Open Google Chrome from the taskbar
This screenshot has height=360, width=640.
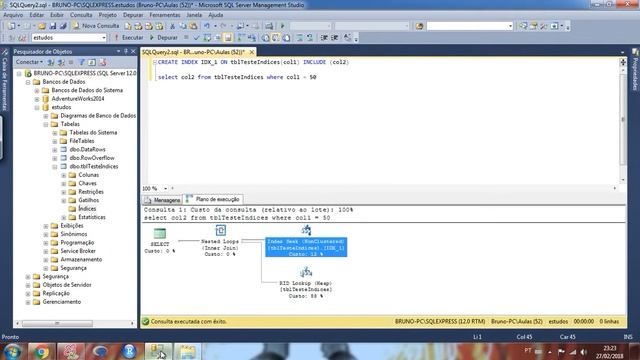point(41,351)
